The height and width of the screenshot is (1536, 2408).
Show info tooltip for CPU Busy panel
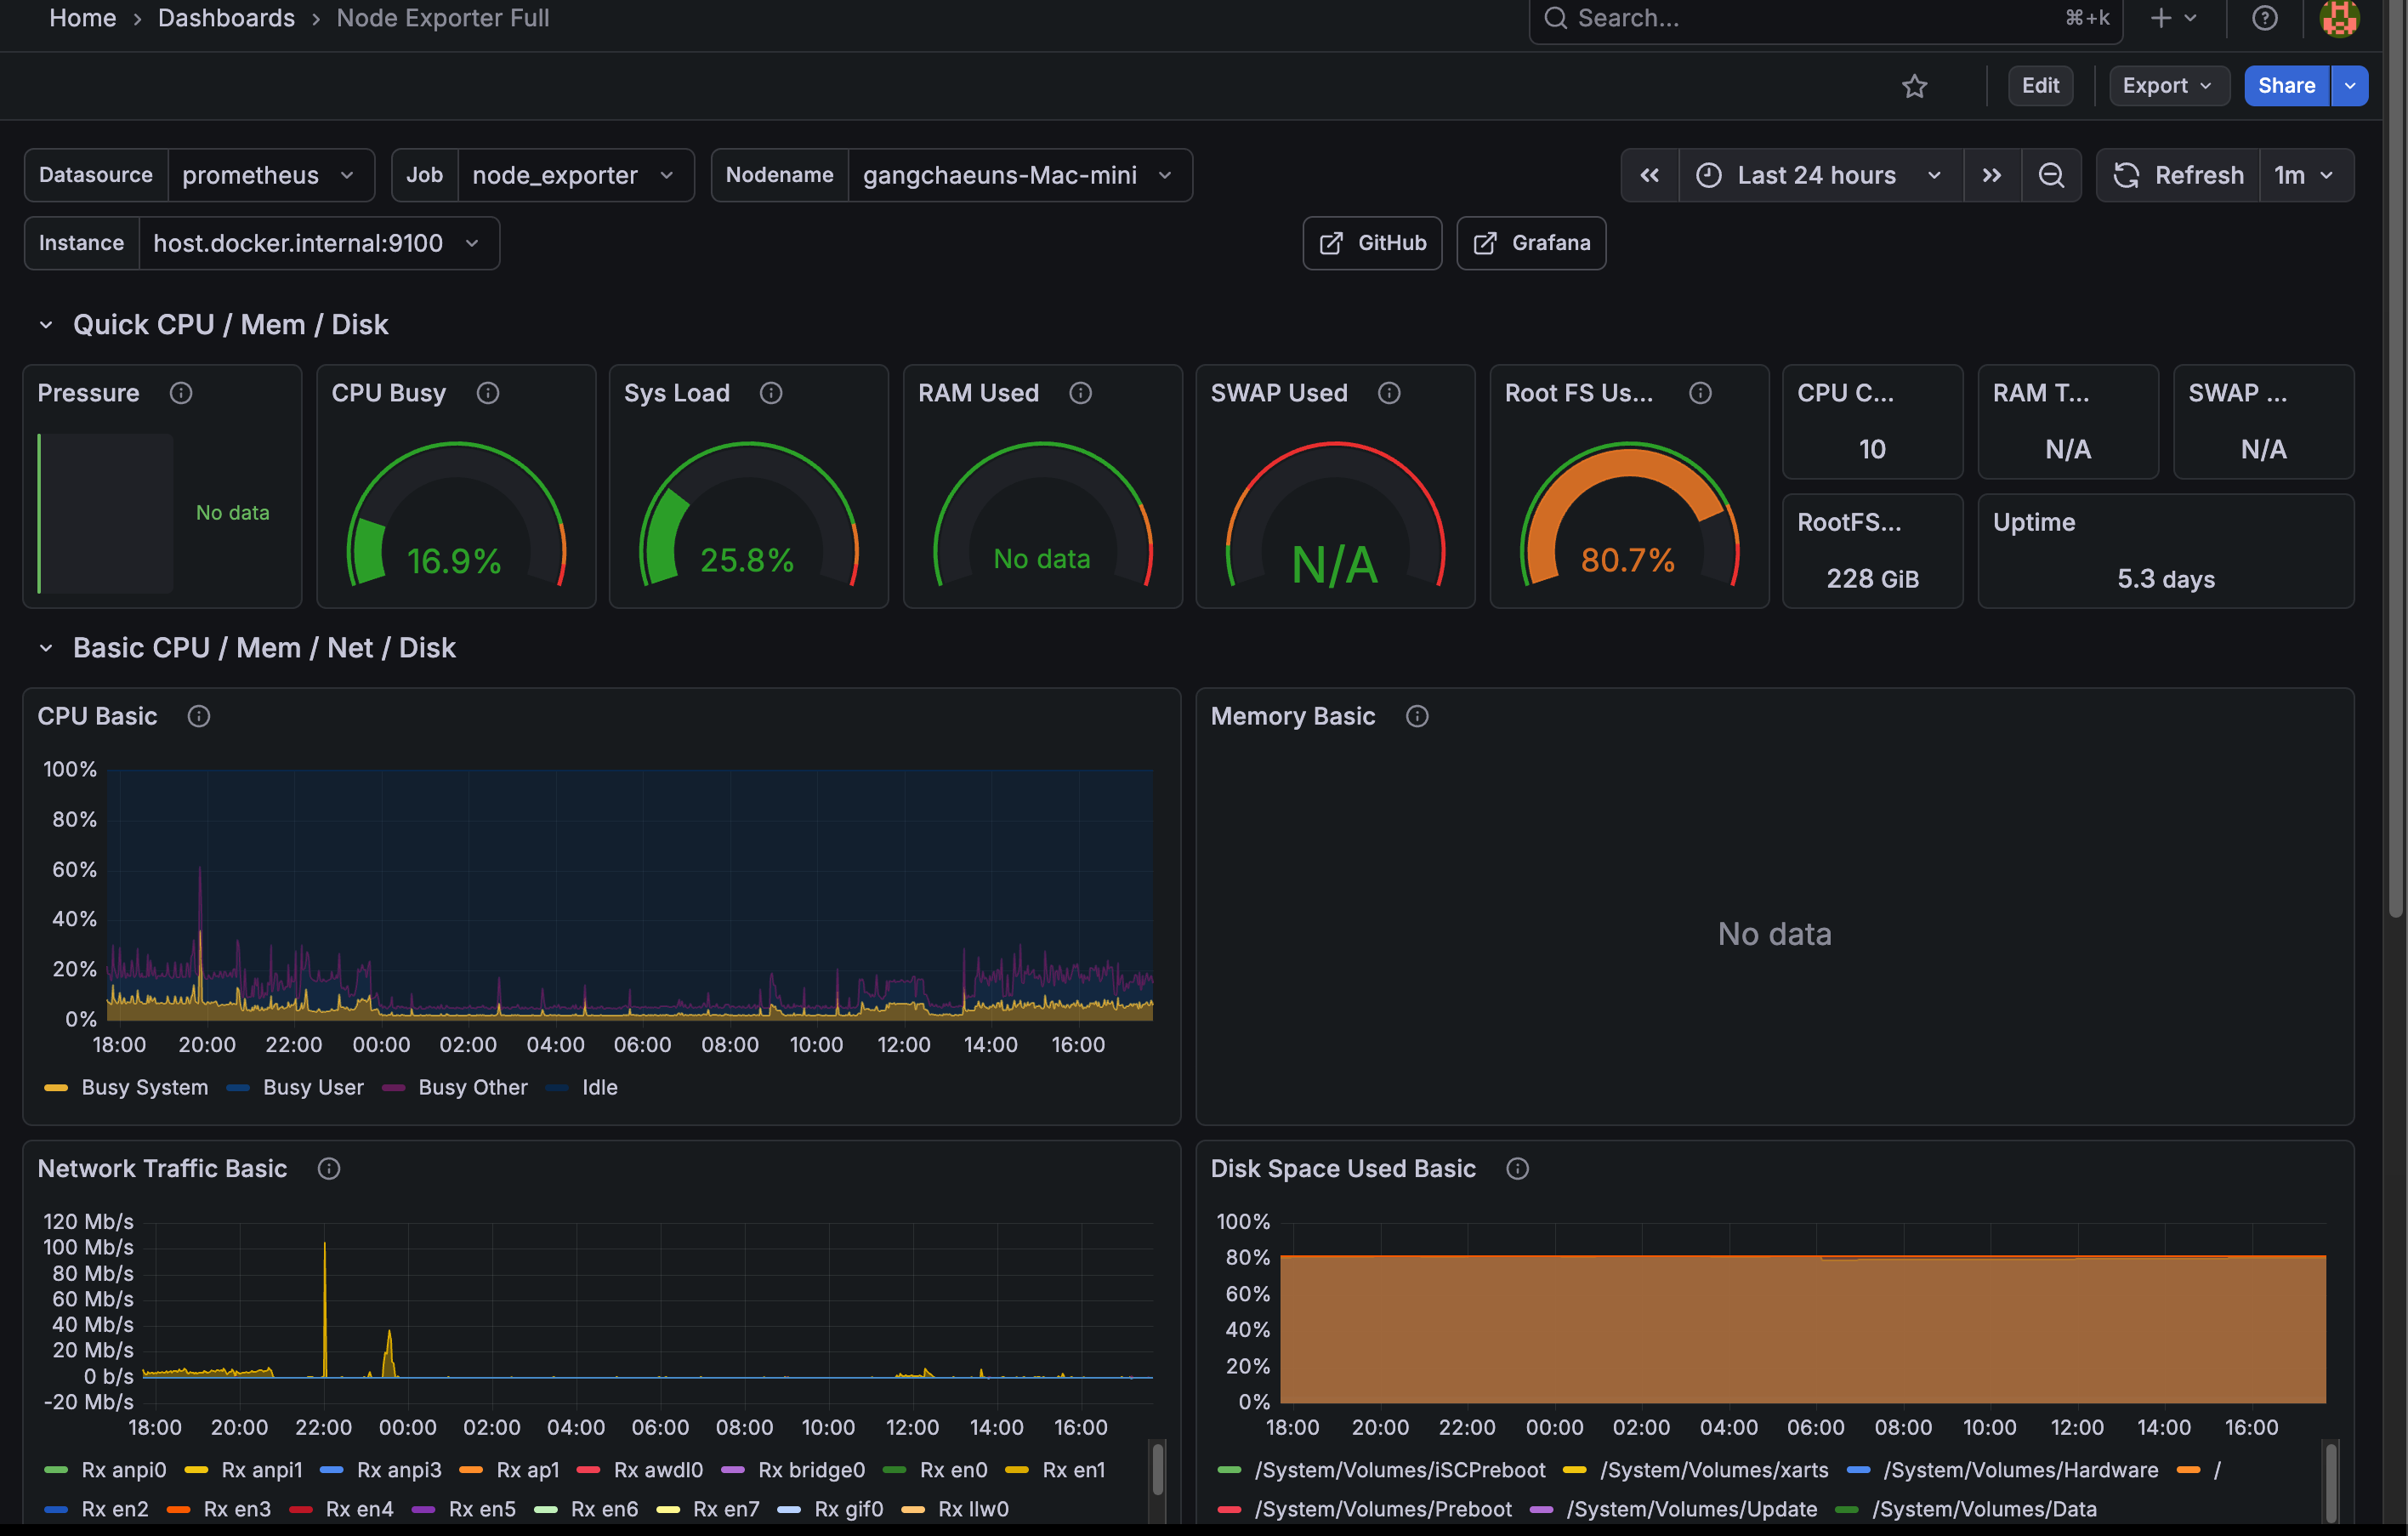point(487,393)
